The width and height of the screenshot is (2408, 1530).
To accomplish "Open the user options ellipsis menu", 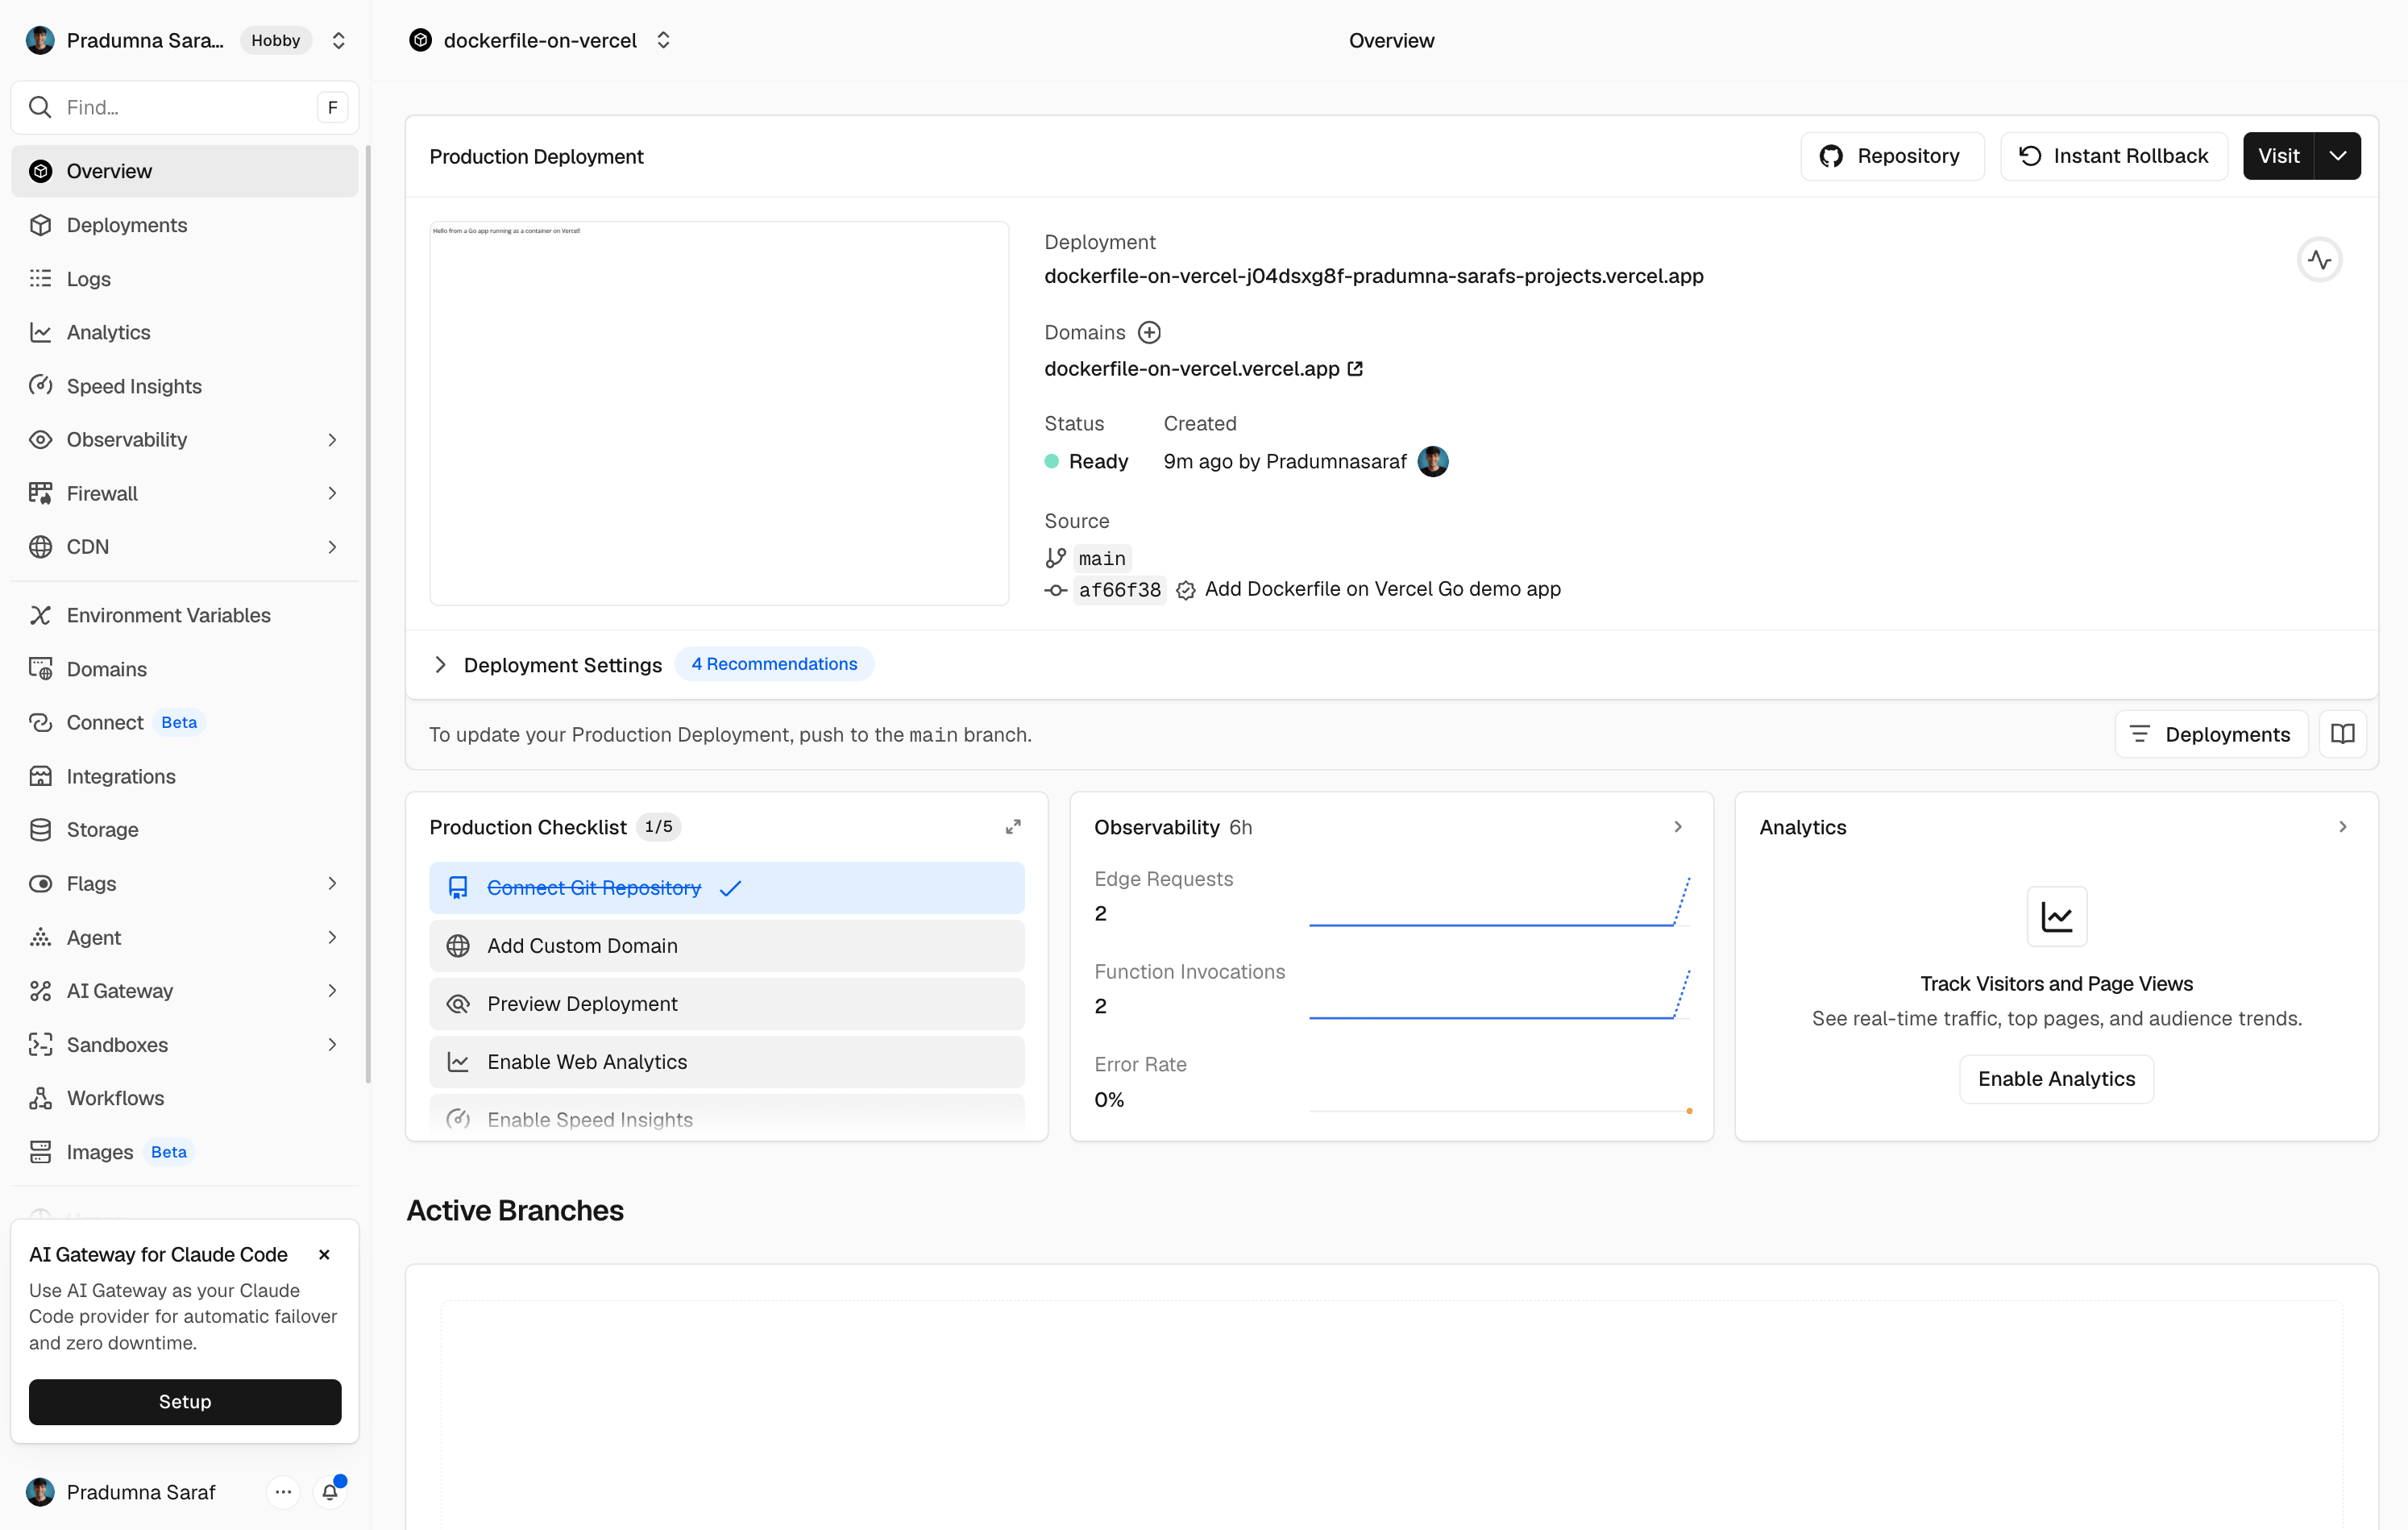I will (283, 1492).
